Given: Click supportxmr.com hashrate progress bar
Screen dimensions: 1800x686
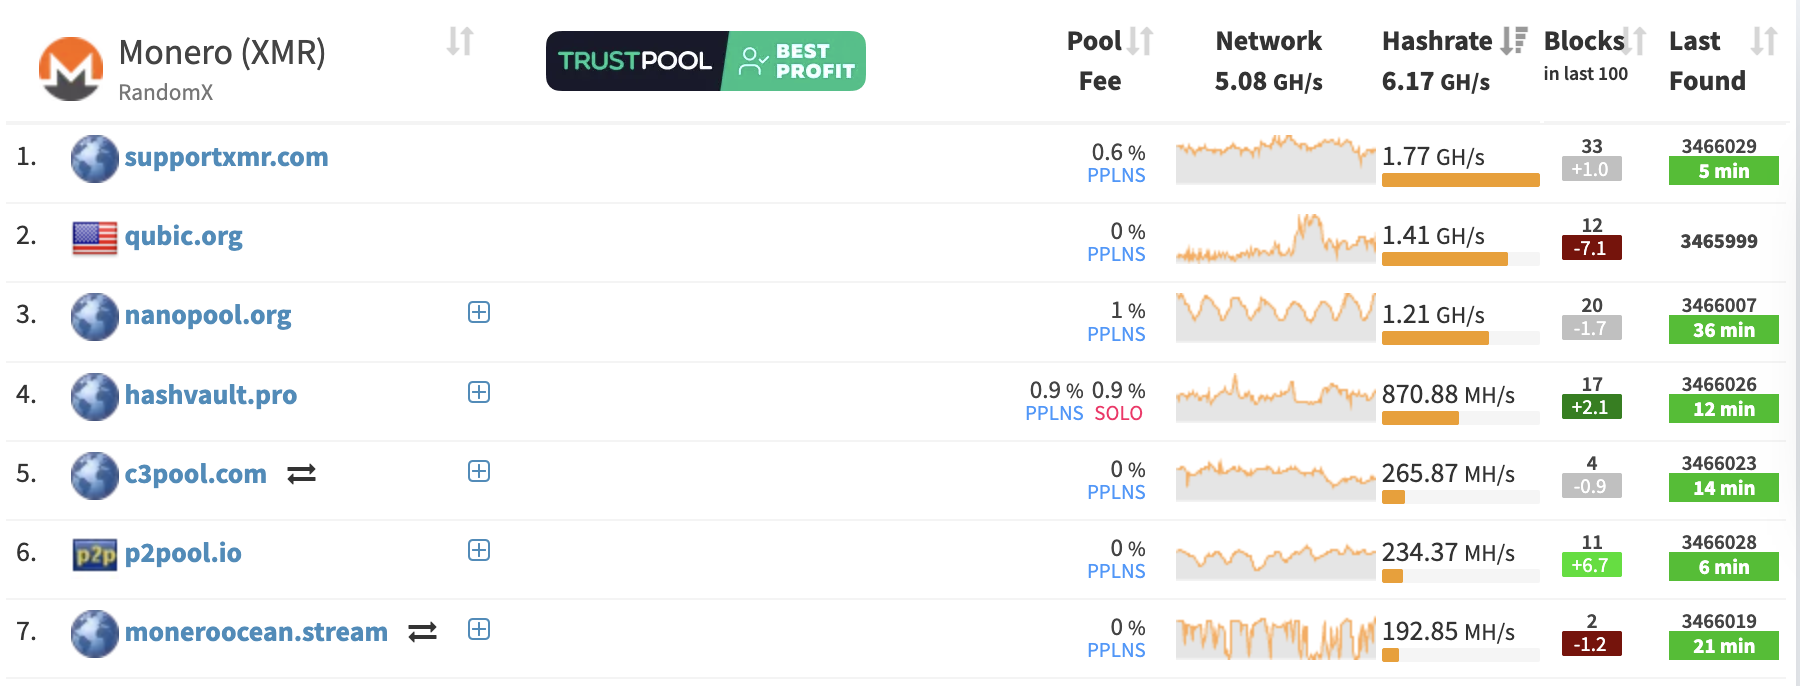Looking at the screenshot, I should pyautogui.click(x=1460, y=180).
